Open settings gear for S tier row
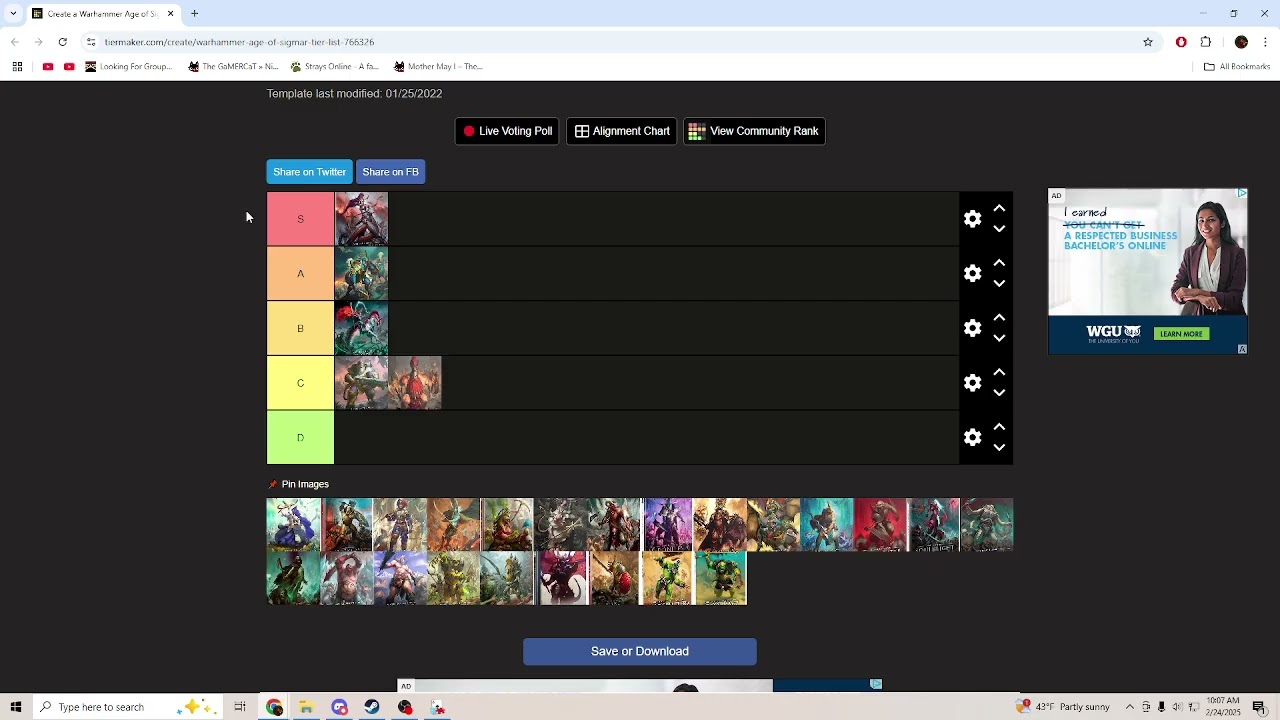 pos(973,219)
